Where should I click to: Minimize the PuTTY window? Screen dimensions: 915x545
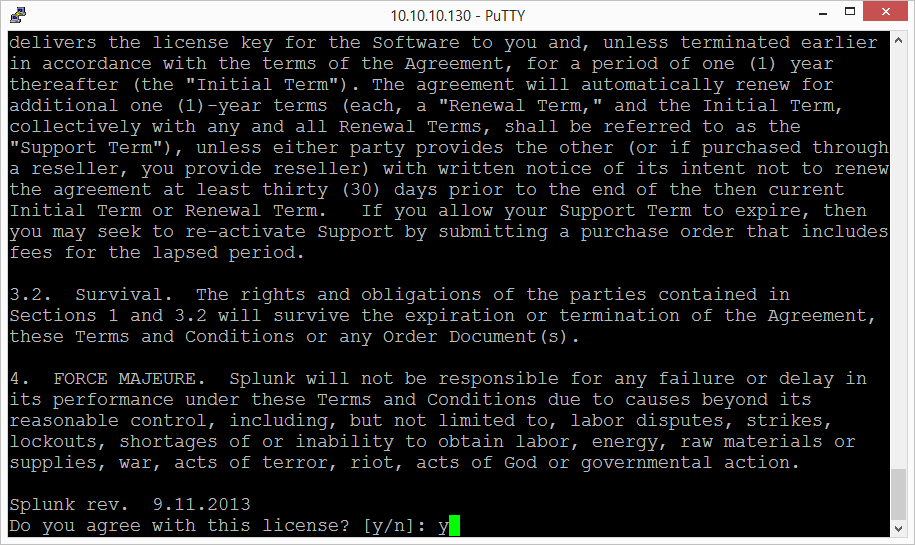coord(823,13)
